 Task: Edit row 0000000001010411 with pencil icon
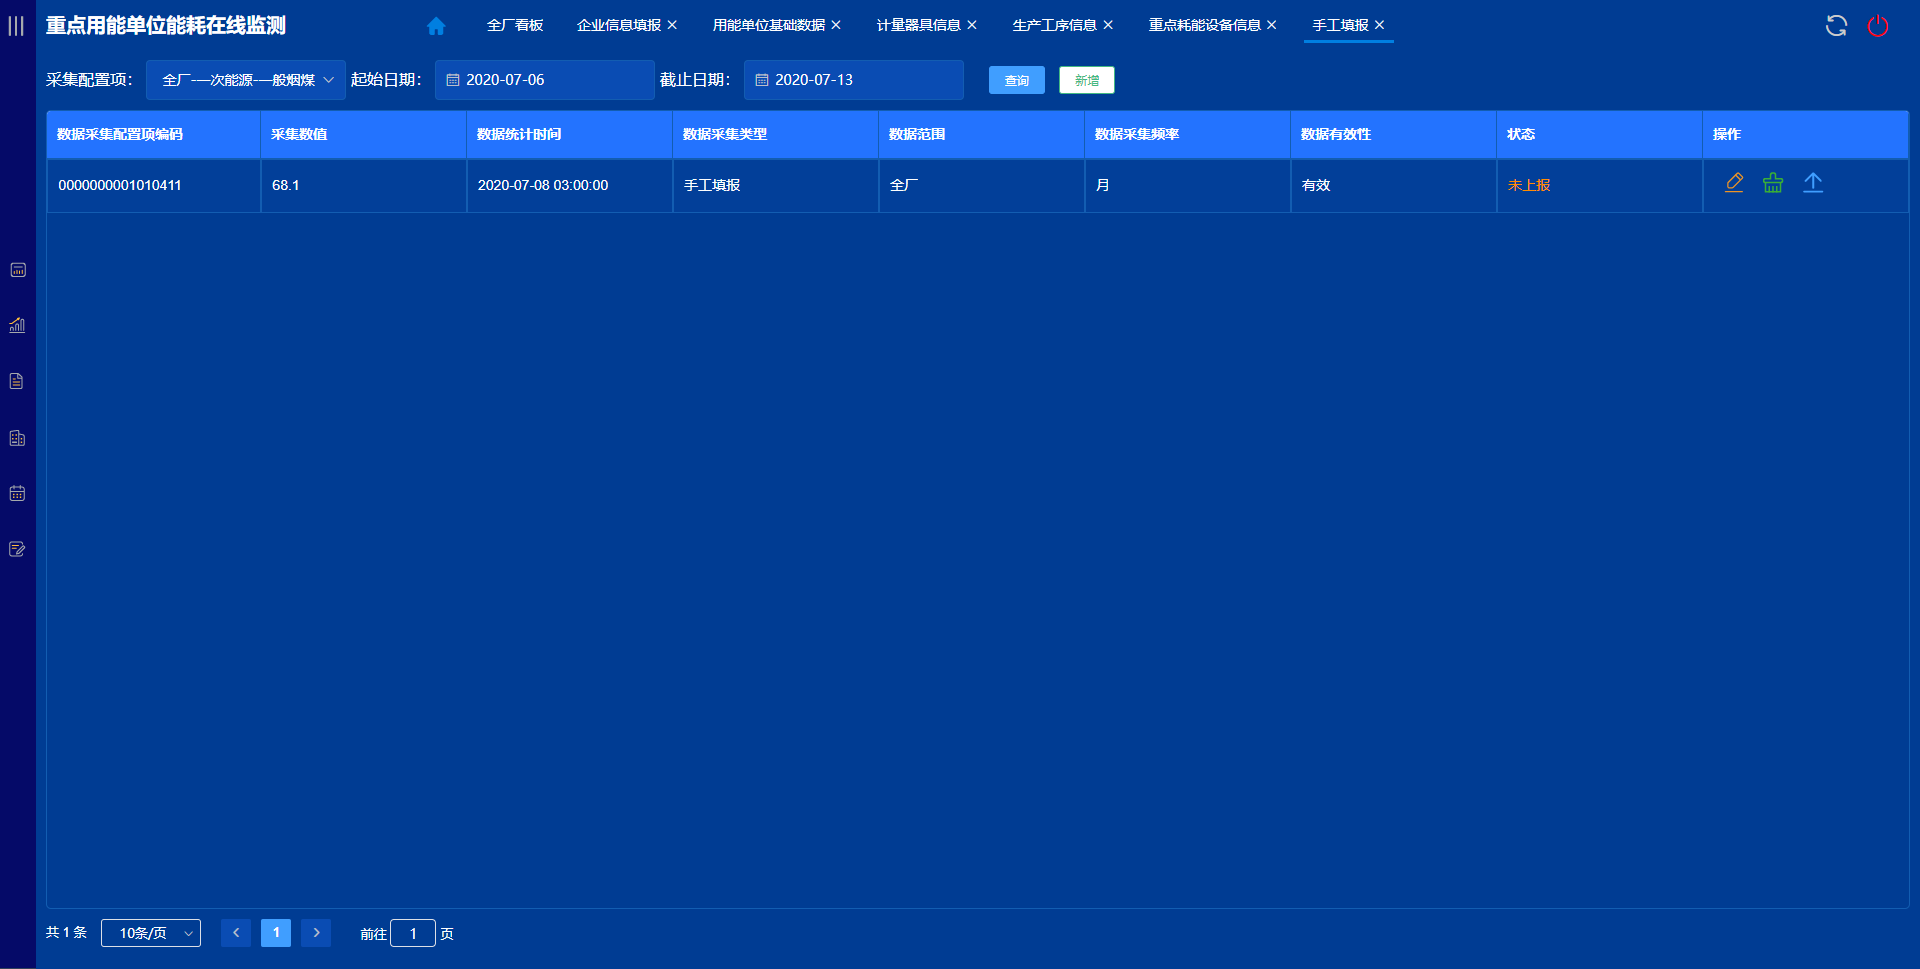tap(1734, 183)
